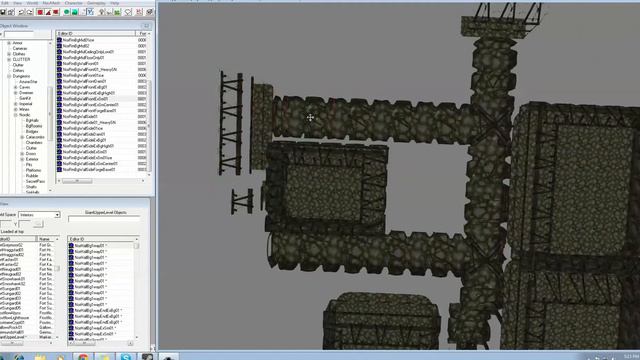Click the Save plugin toolbar icon
640x360 pixels.
[3, 12]
